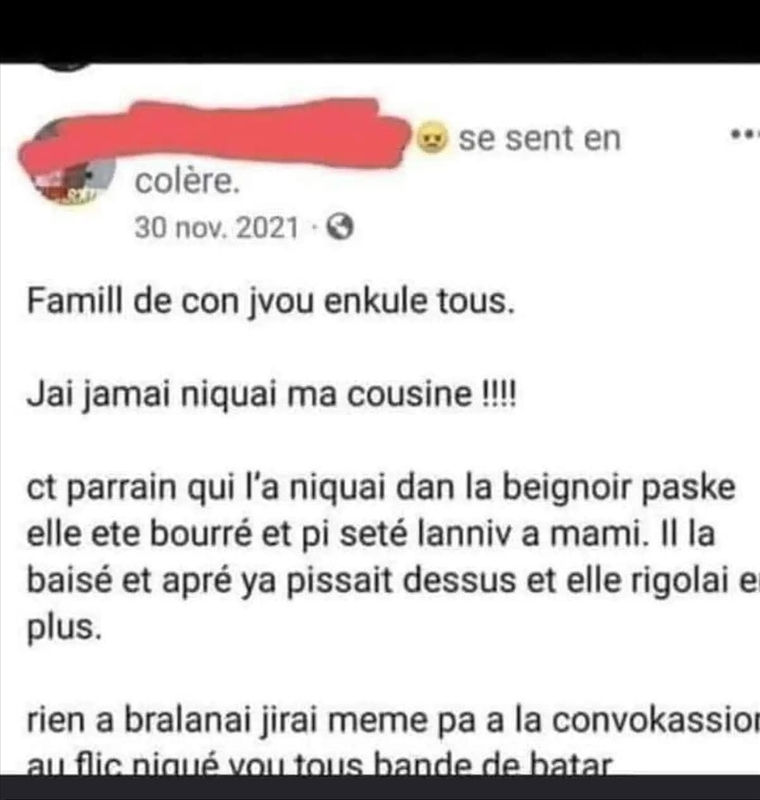Click the standalone word "plus."
The image size is (760, 800).
tap(64, 628)
